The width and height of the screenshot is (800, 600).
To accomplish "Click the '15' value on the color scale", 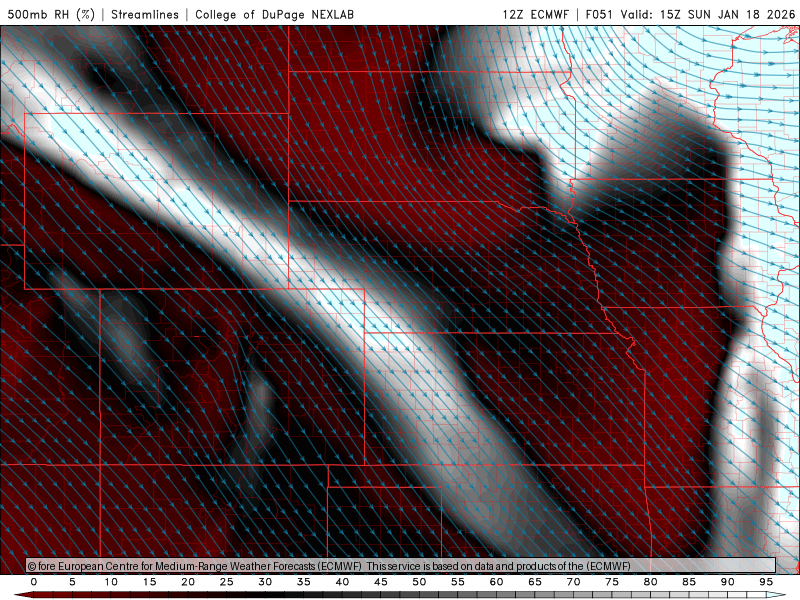I will 149,582.
